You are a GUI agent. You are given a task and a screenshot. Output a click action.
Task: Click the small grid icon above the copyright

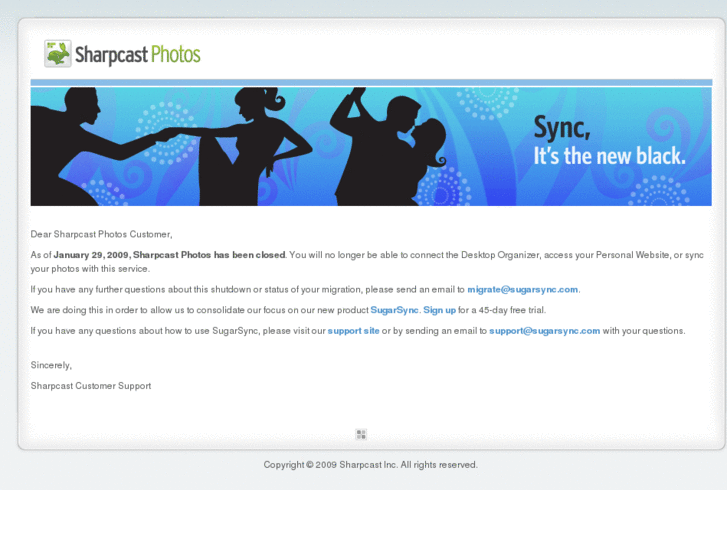[361, 434]
